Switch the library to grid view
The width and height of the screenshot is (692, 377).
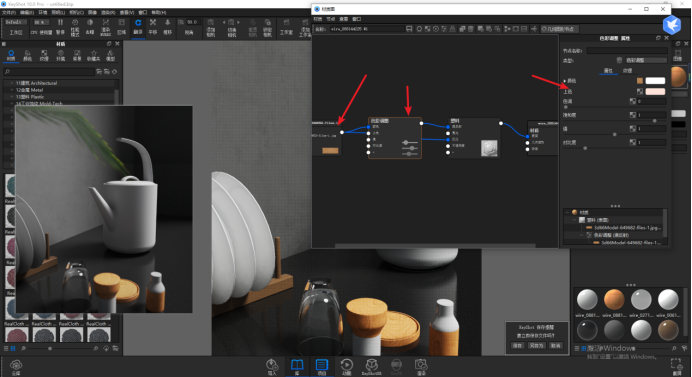[x=13, y=348]
